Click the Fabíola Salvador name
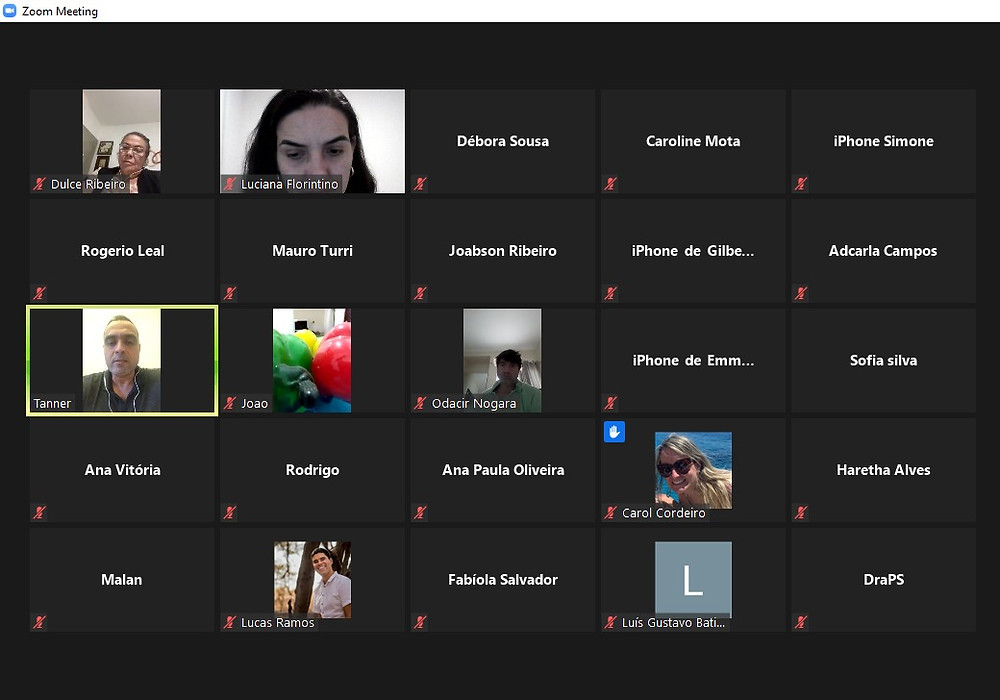 (x=503, y=580)
